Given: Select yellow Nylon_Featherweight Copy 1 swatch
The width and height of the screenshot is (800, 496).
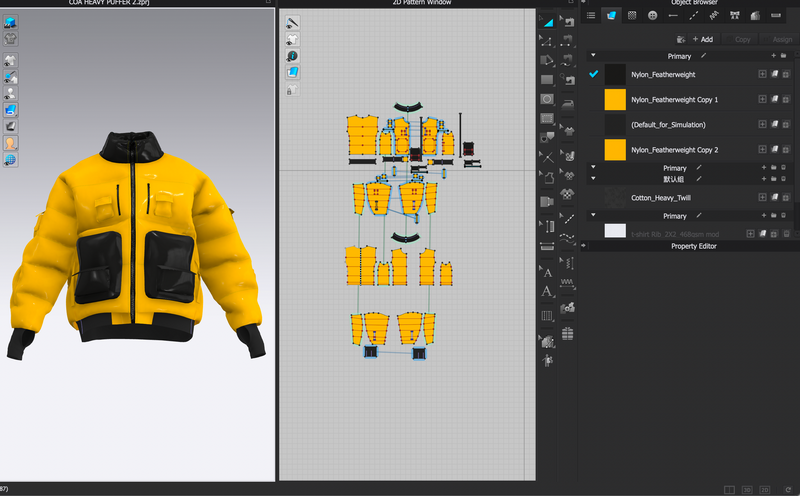Looking at the screenshot, I should pyautogui.click(x=615, y=100).
